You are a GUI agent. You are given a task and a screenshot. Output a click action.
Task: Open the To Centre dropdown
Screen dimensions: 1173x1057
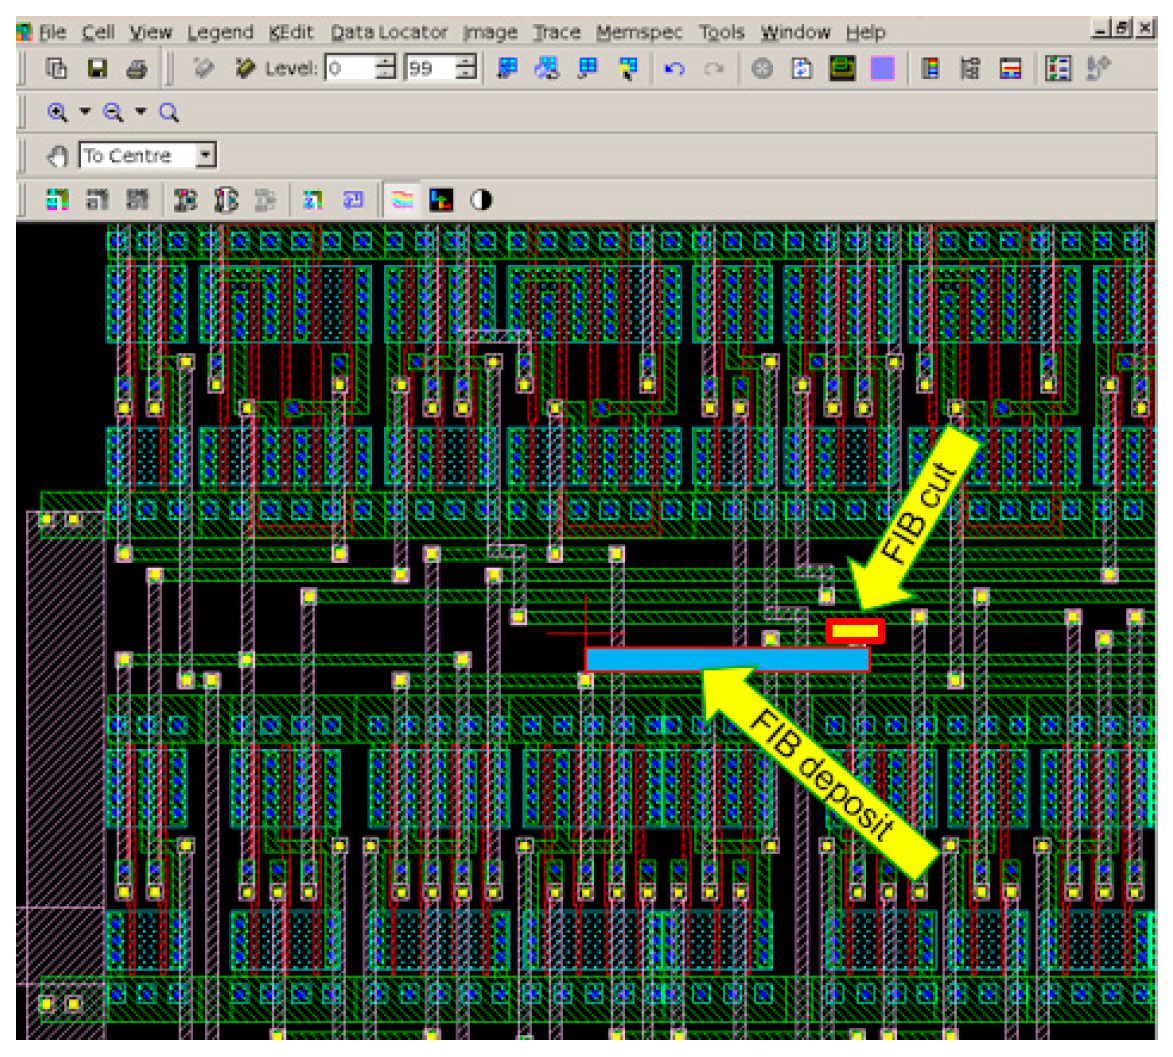pyautogui.click(x=206, y=156)
